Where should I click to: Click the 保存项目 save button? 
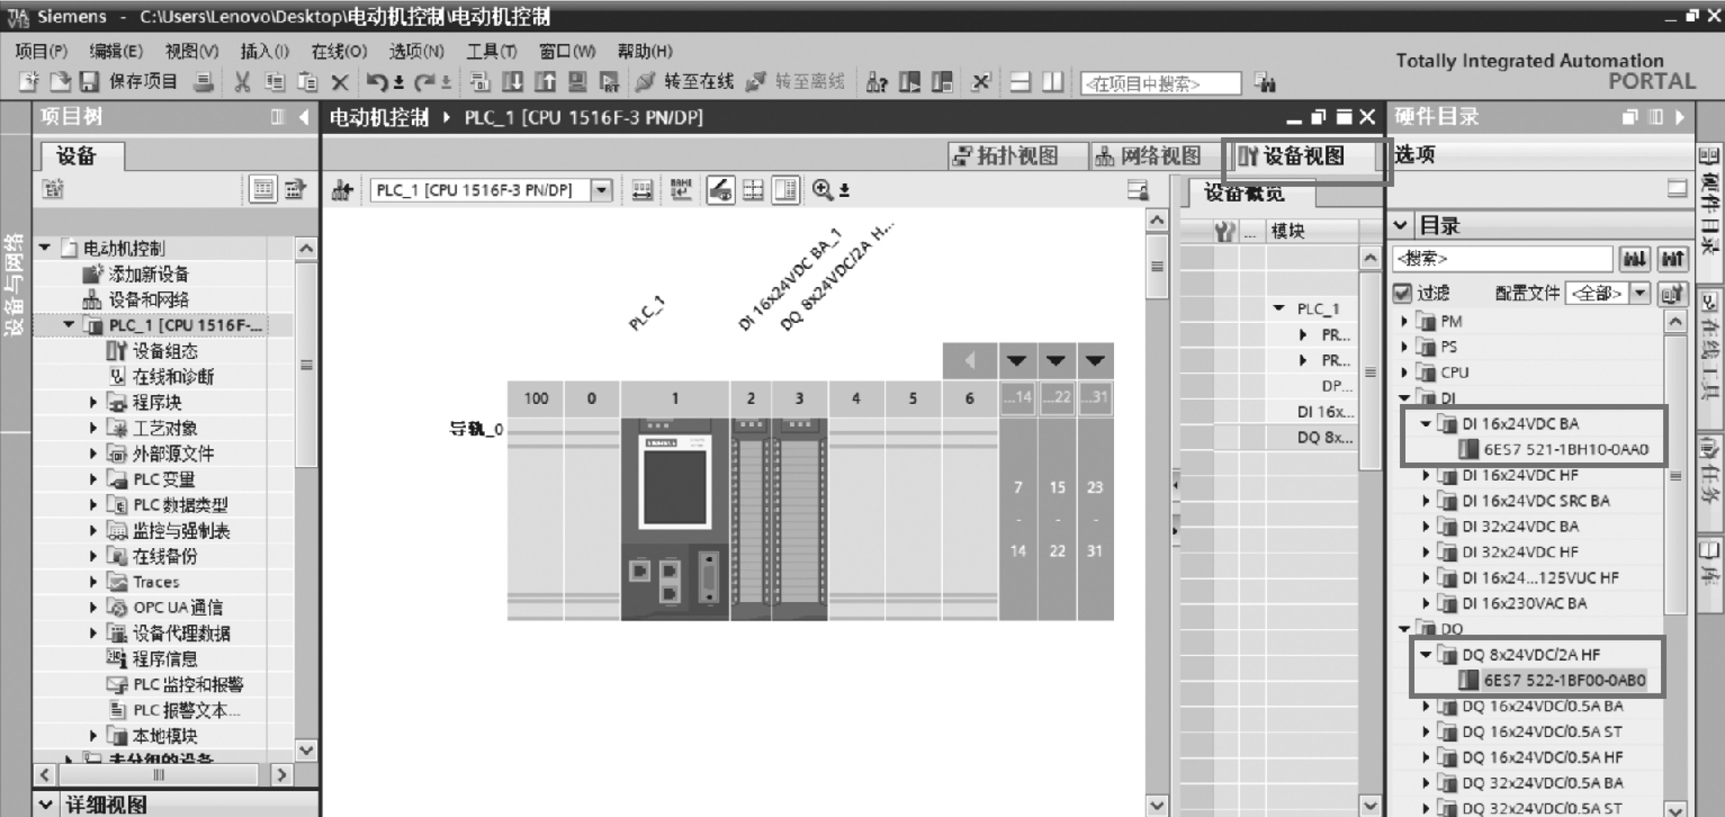coord(129,82)
